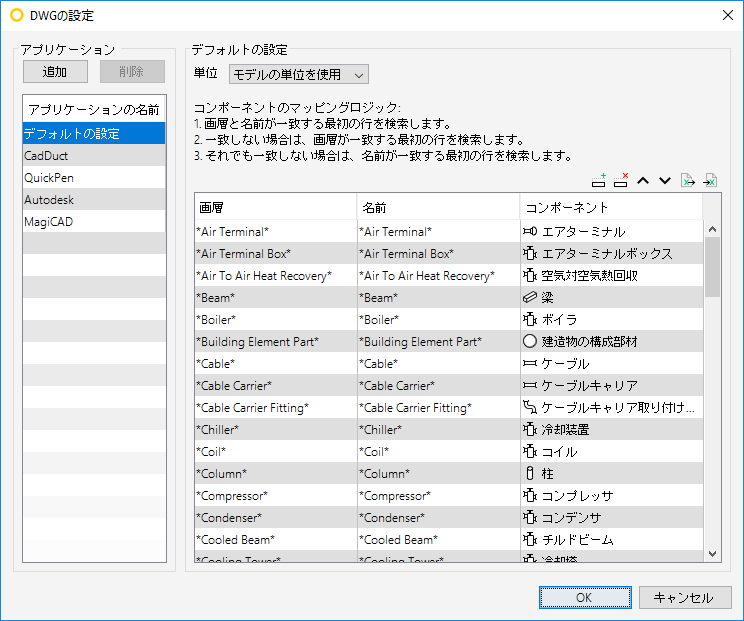This screenshot has height=621, width=744.
Task: Click the 画層 cell *Cable Carrier Fitting*
Action: click(276, 408)
